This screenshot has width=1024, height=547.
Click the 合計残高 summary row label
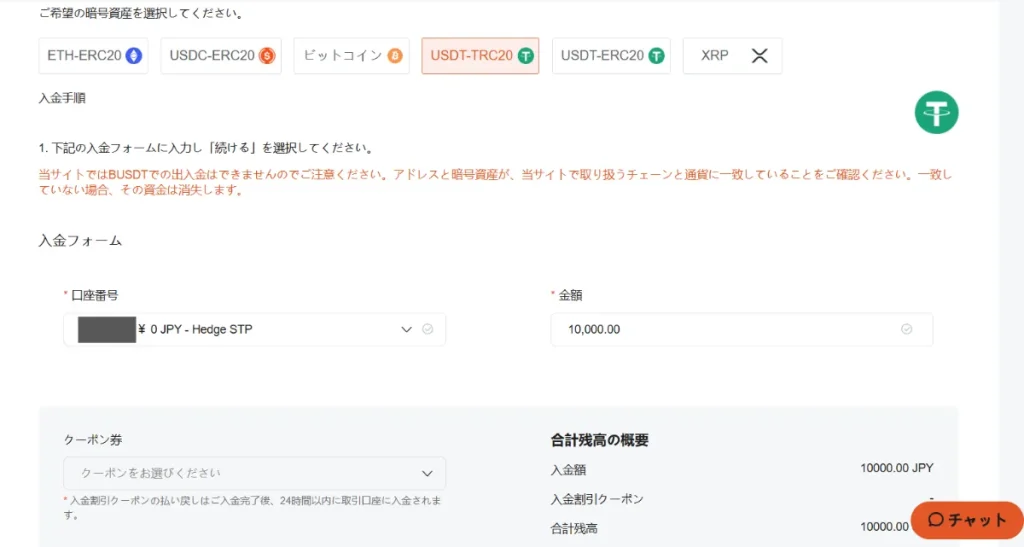pos(574,528)
